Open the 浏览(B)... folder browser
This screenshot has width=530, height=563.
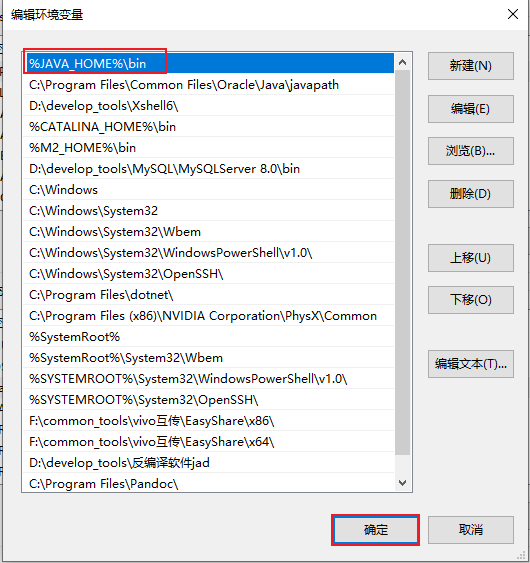point(470,151)
